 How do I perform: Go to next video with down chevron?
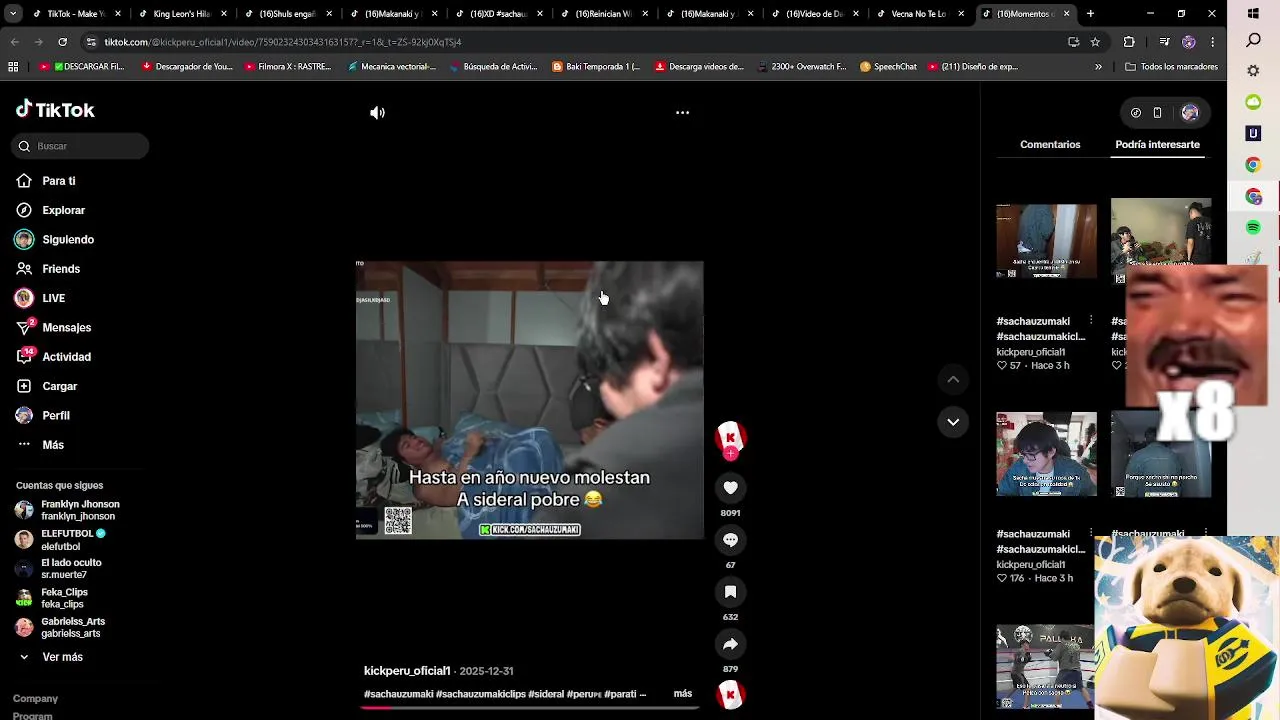[953, 422]
